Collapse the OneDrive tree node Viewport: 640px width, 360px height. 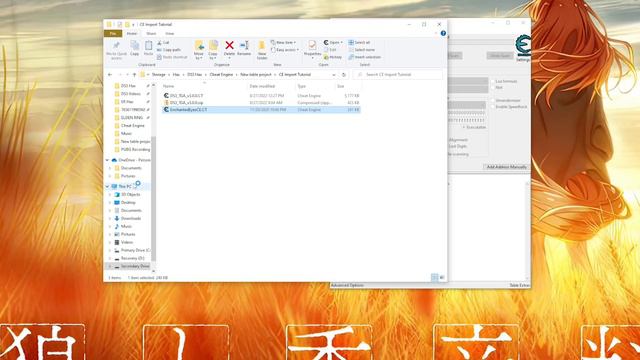(108, 160)
